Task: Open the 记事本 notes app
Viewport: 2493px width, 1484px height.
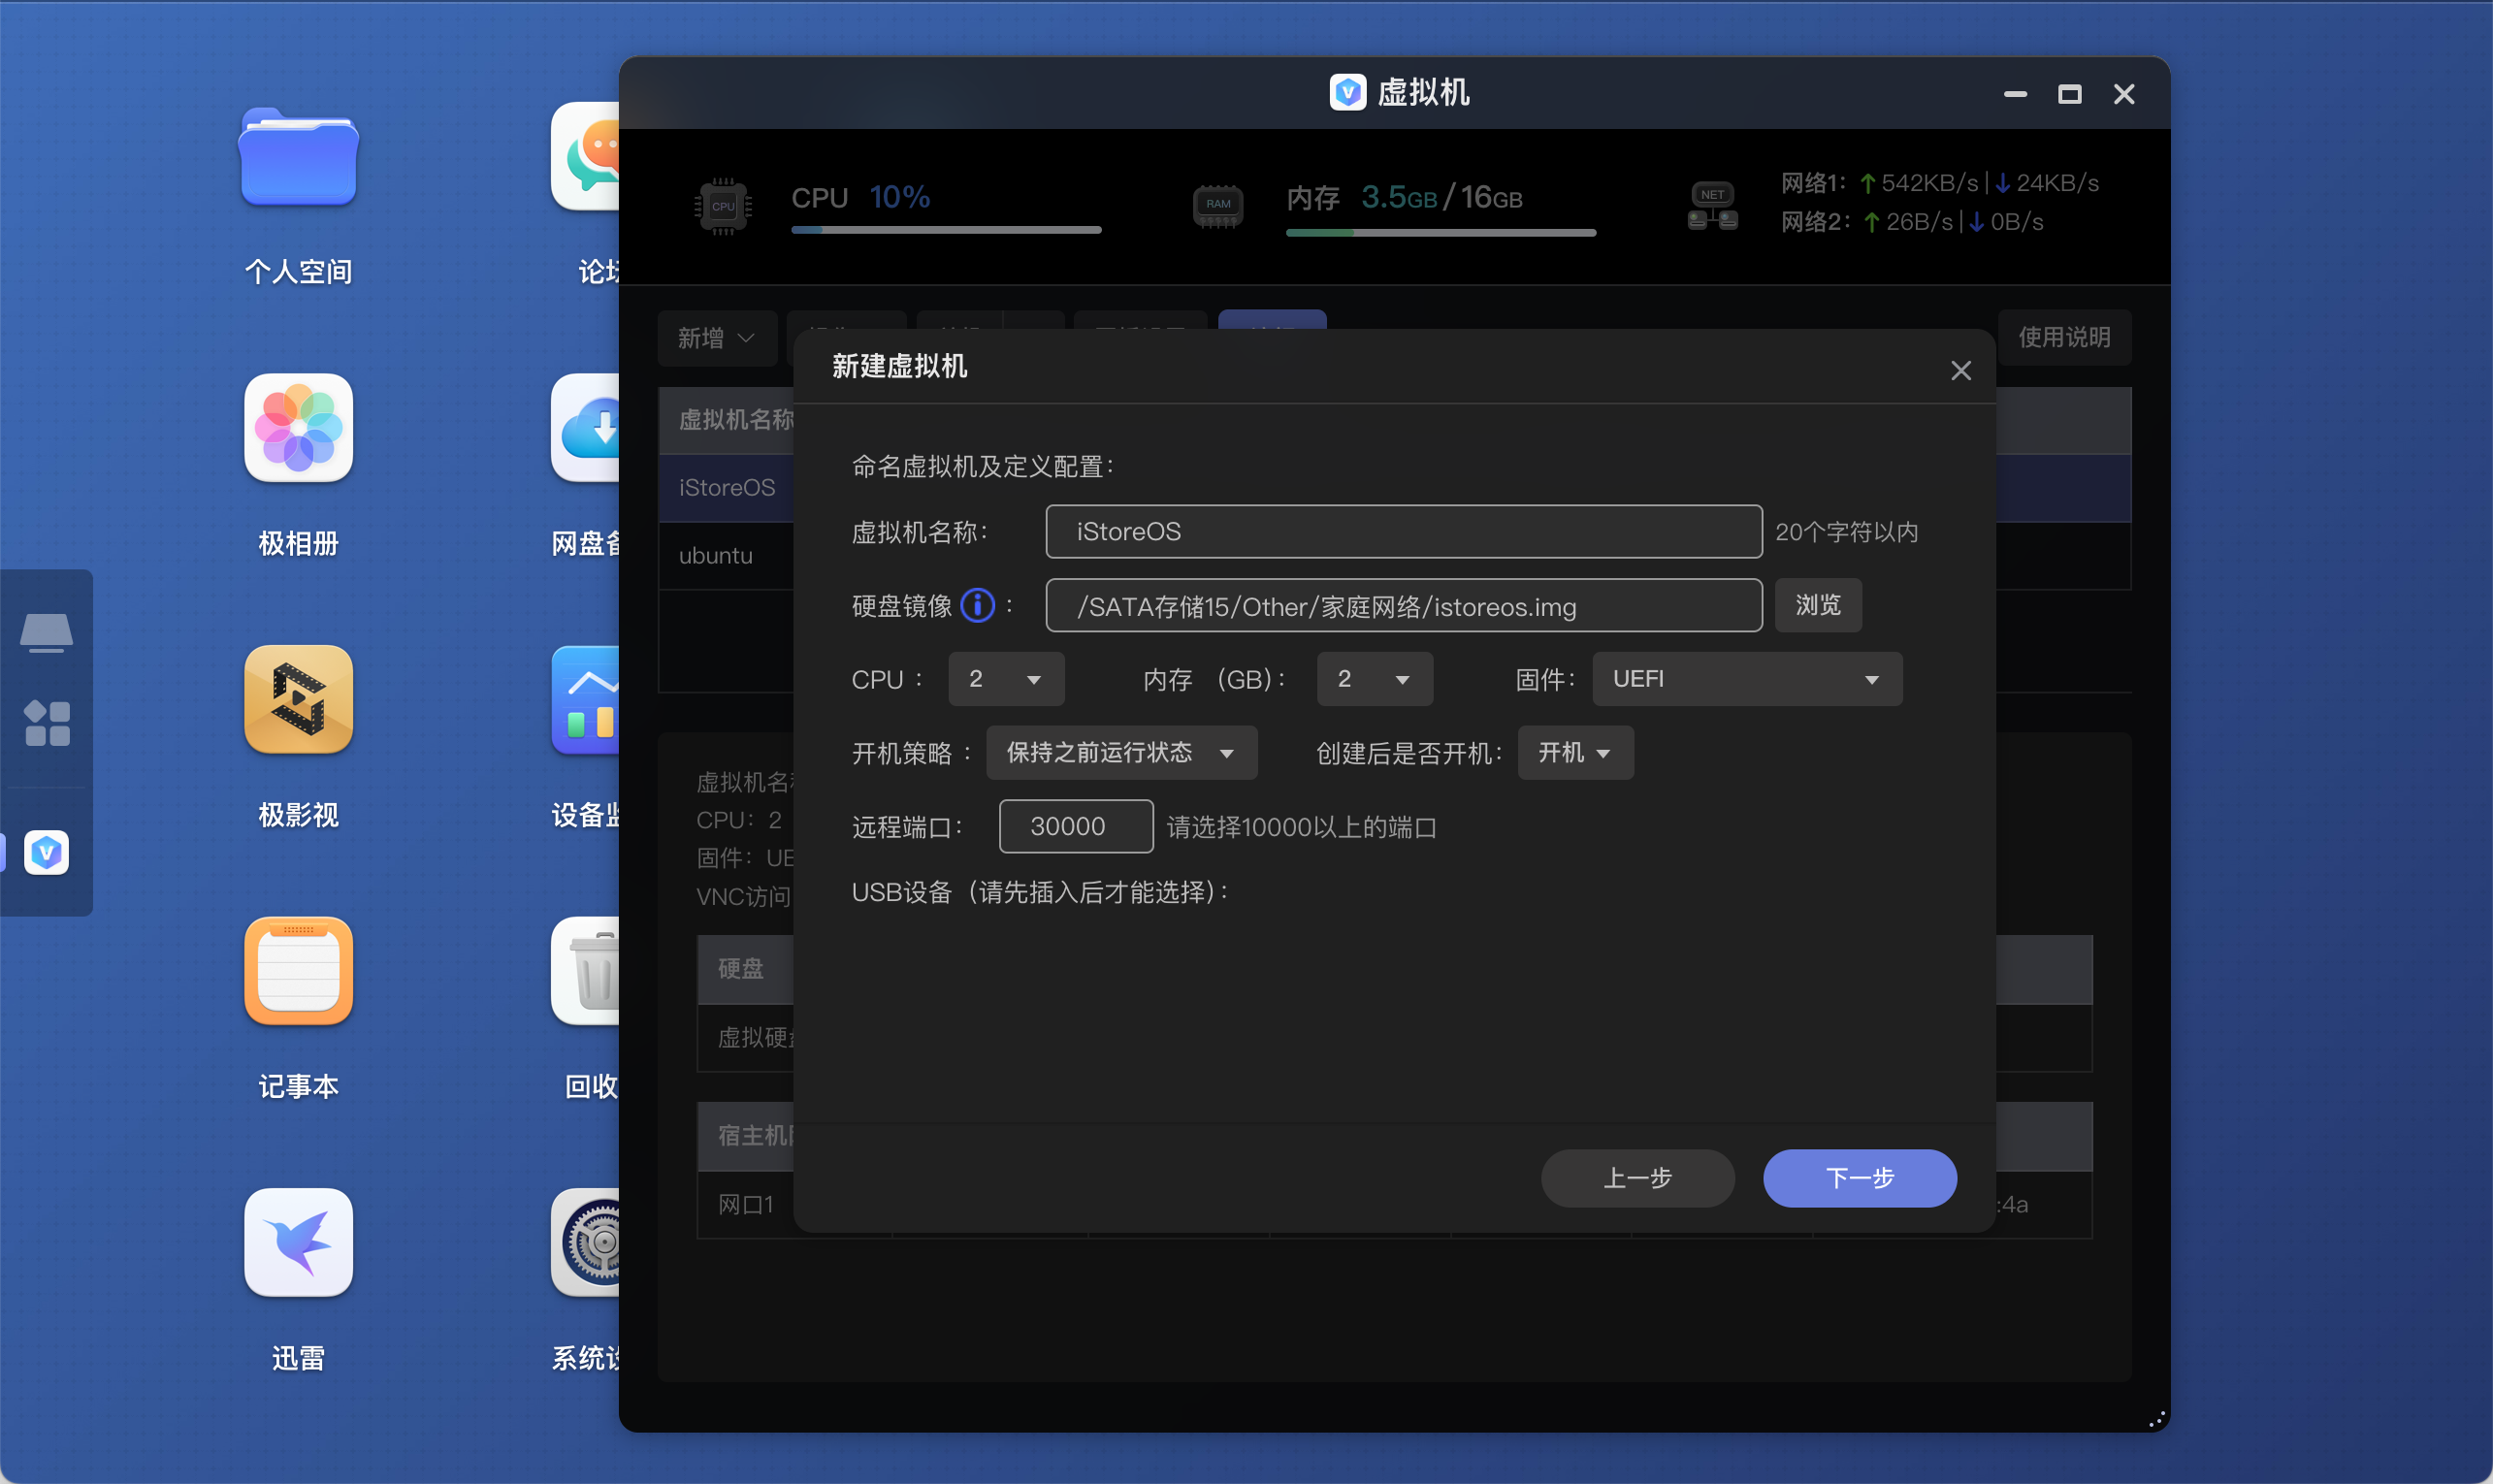Action: (298, 971)
